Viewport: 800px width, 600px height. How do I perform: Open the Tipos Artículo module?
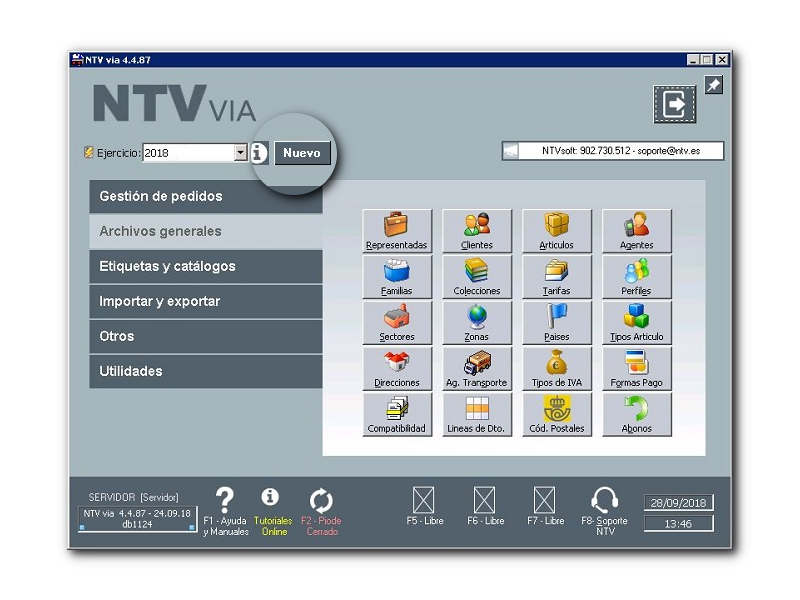tap(637, 322)
